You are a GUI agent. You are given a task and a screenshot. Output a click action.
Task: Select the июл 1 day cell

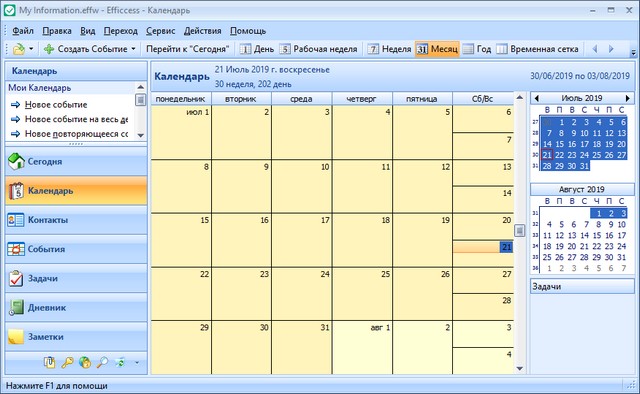181,132
